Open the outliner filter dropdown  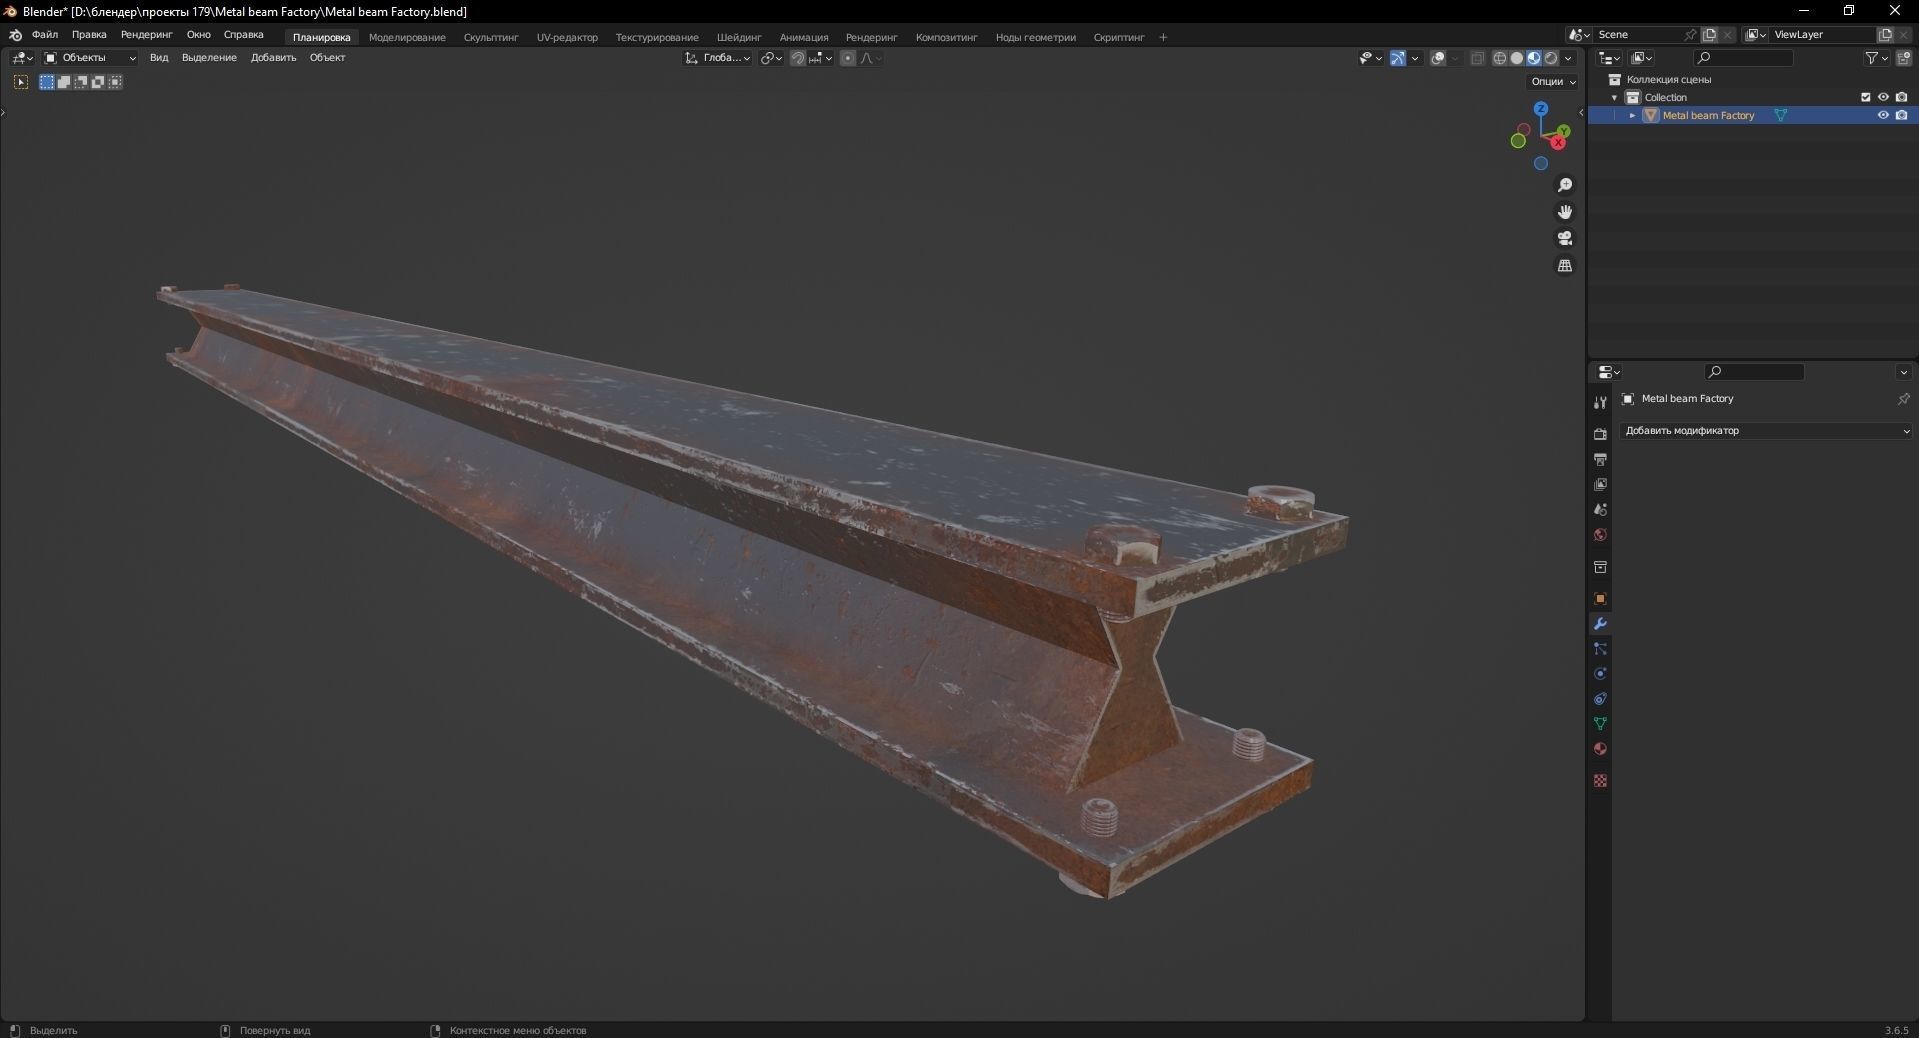(1876, 58)
